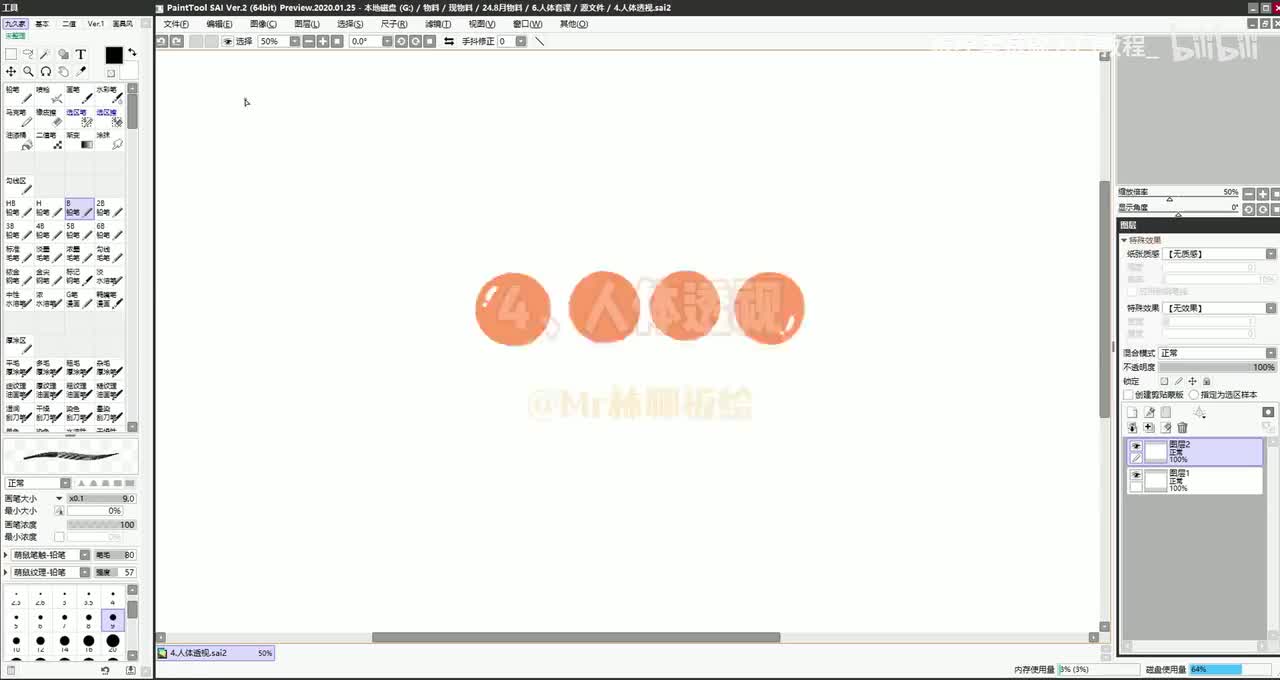Click the horizontal canvas scrollbar
Image resolution: width=1280 pixels, height=680 pixels.
click(576, 637)
